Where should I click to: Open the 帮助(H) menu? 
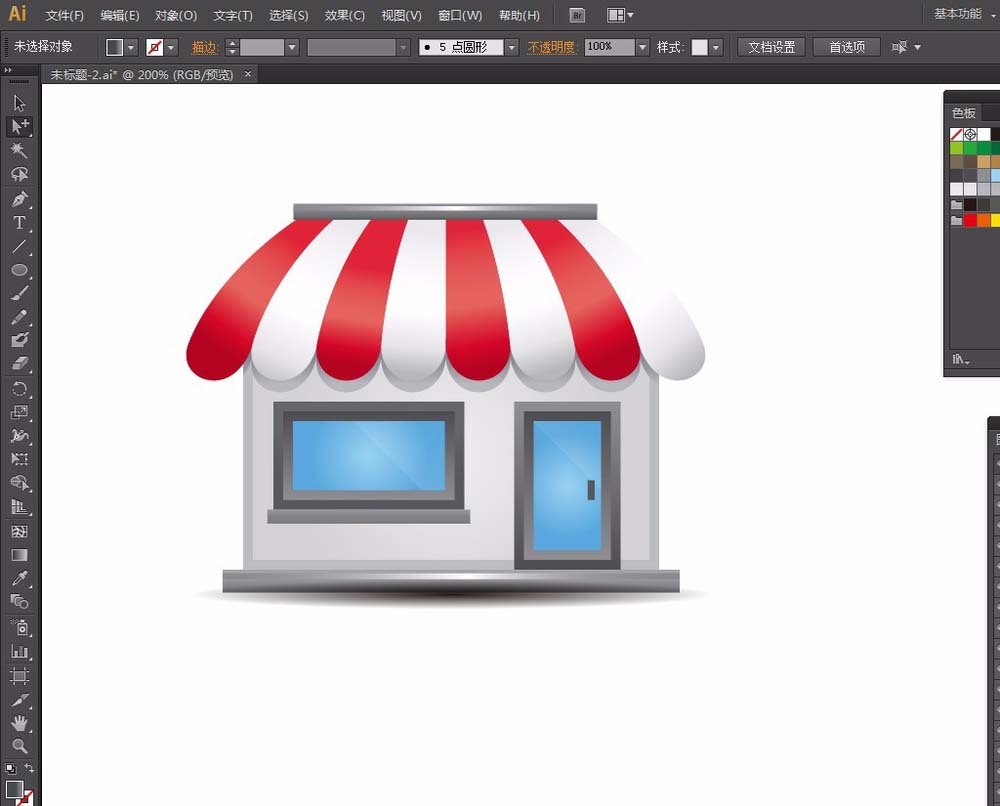(518, 15)
